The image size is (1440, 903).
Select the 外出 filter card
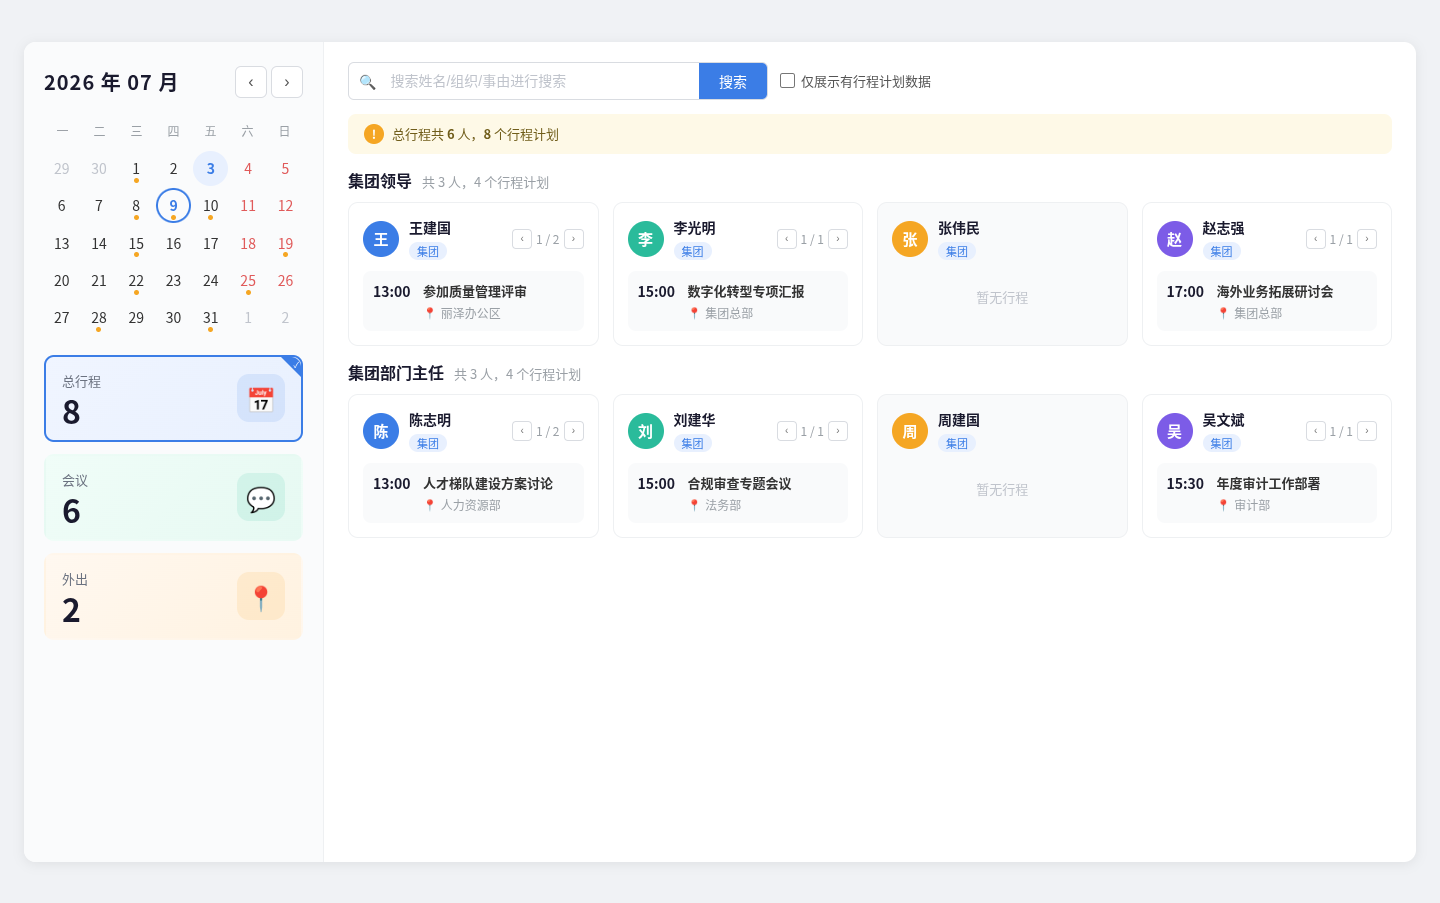pos(173,596)
